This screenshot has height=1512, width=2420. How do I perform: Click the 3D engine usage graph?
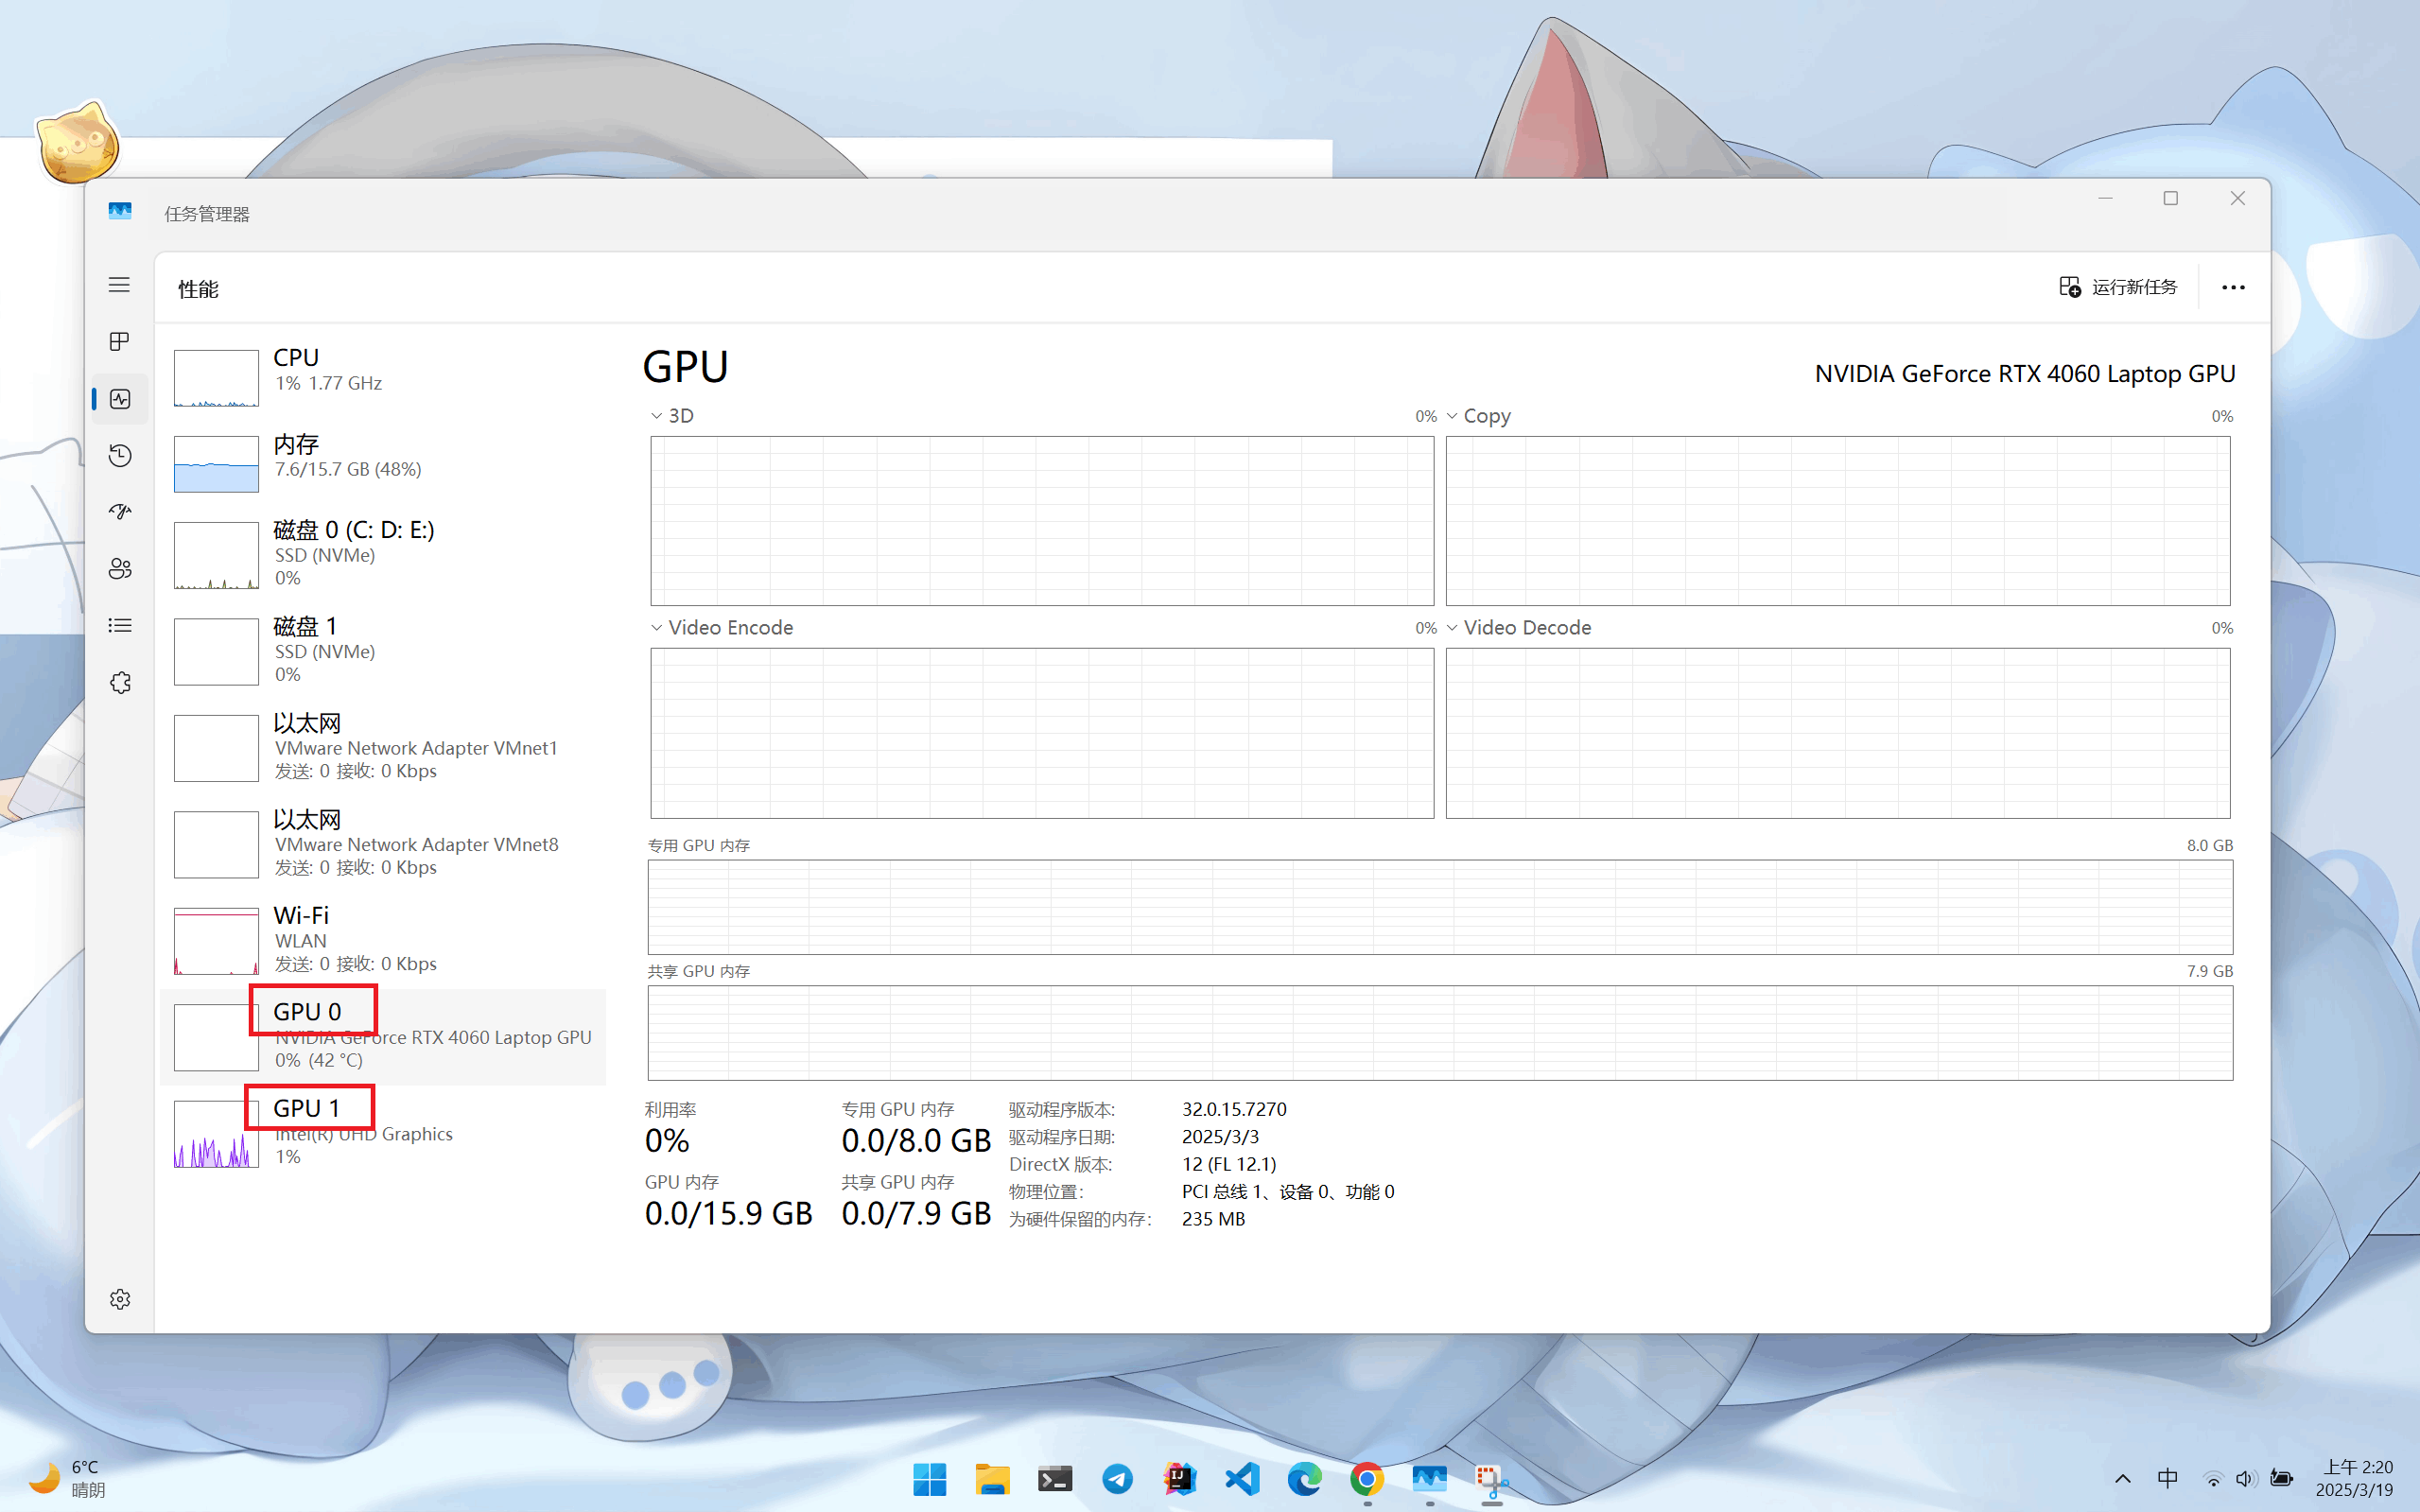(1042, 521)
